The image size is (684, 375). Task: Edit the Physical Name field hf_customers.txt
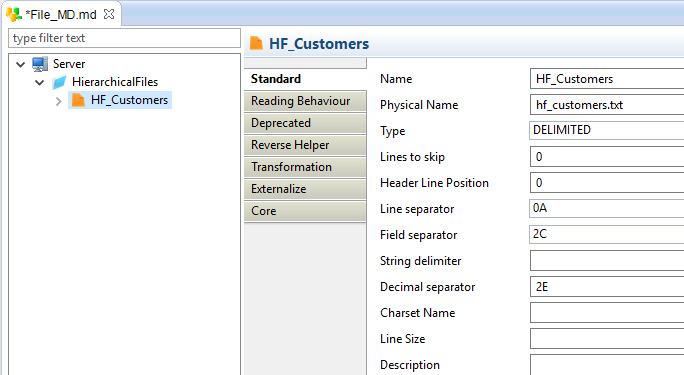point(607,105)
